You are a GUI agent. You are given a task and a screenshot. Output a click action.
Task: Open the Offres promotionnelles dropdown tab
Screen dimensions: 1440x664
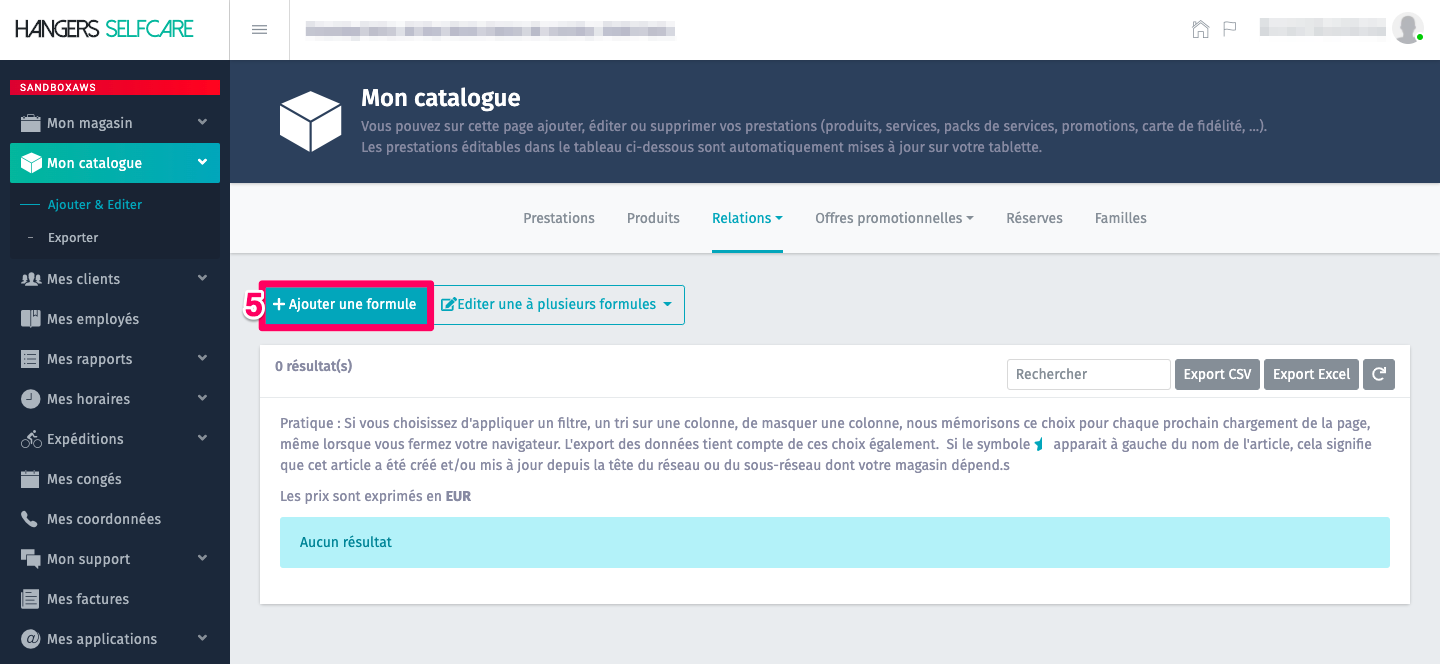(894, 218)
